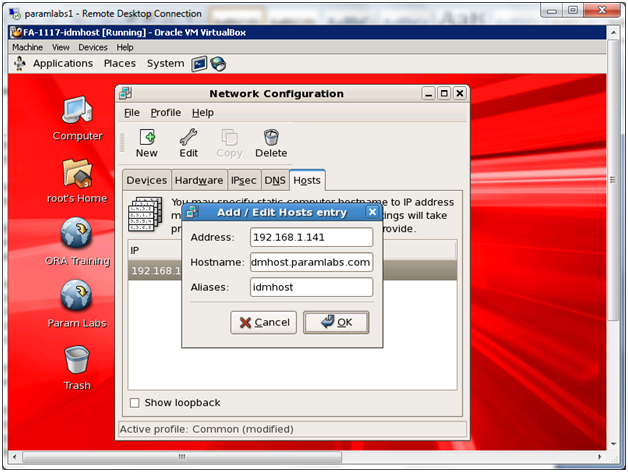
Task: Maximize the Network Configuration window
Action: (444, 94)
